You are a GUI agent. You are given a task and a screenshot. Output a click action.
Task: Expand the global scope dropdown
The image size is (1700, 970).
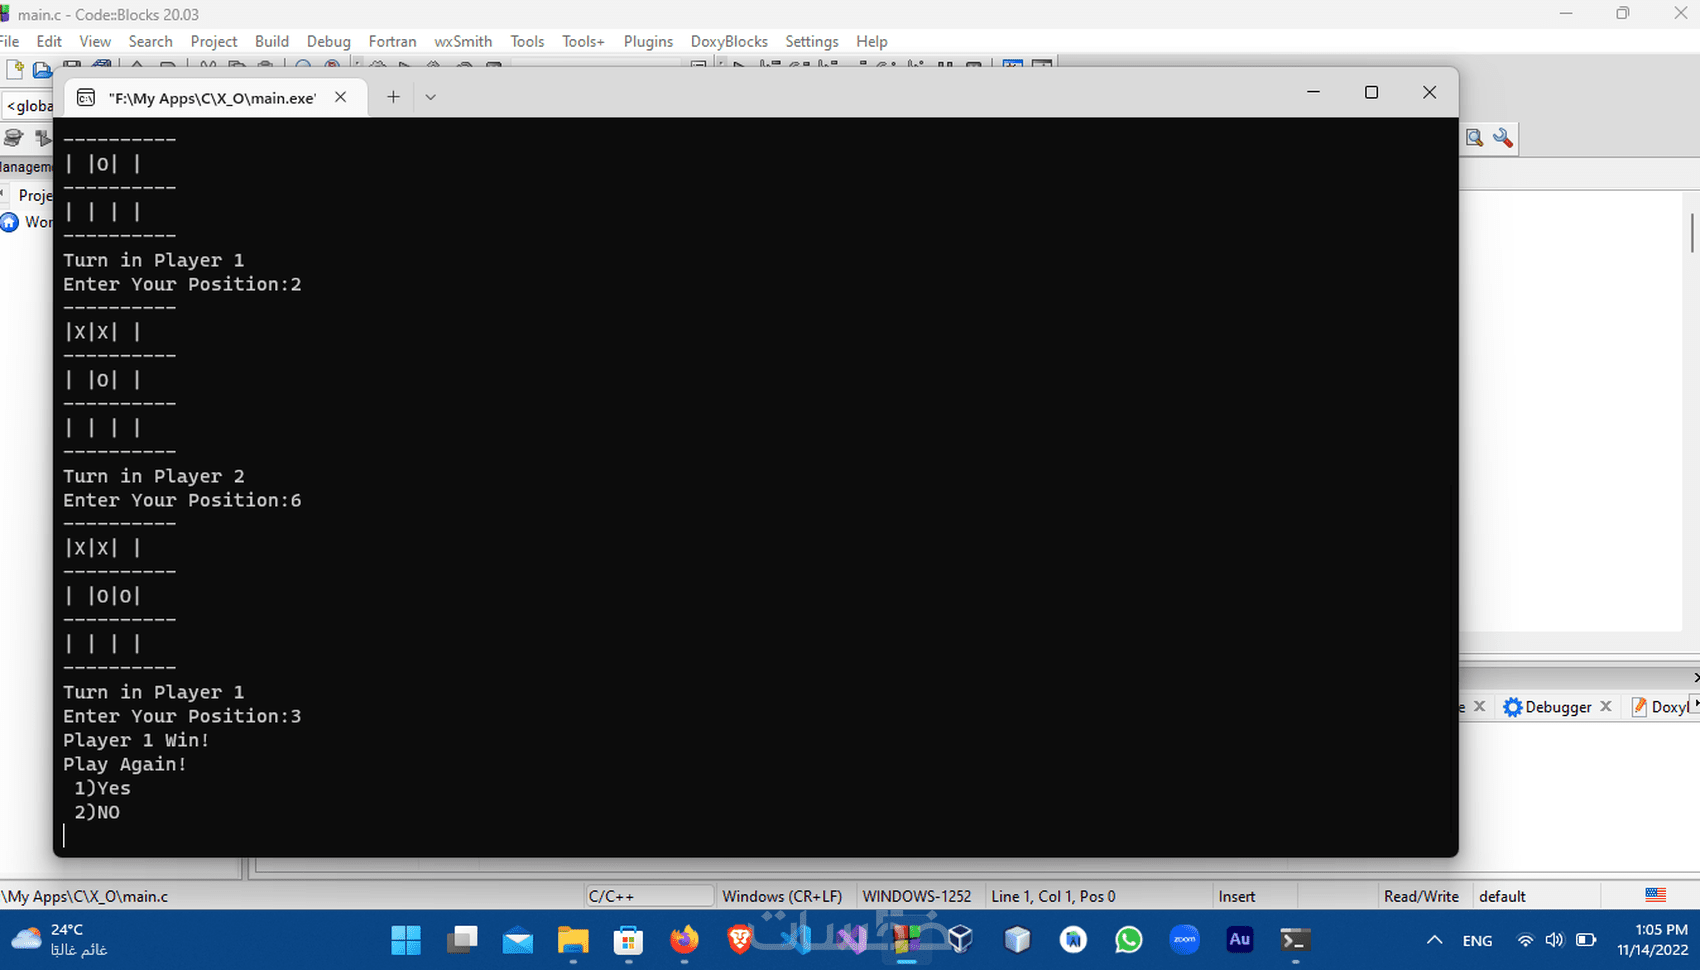(29, 106)
